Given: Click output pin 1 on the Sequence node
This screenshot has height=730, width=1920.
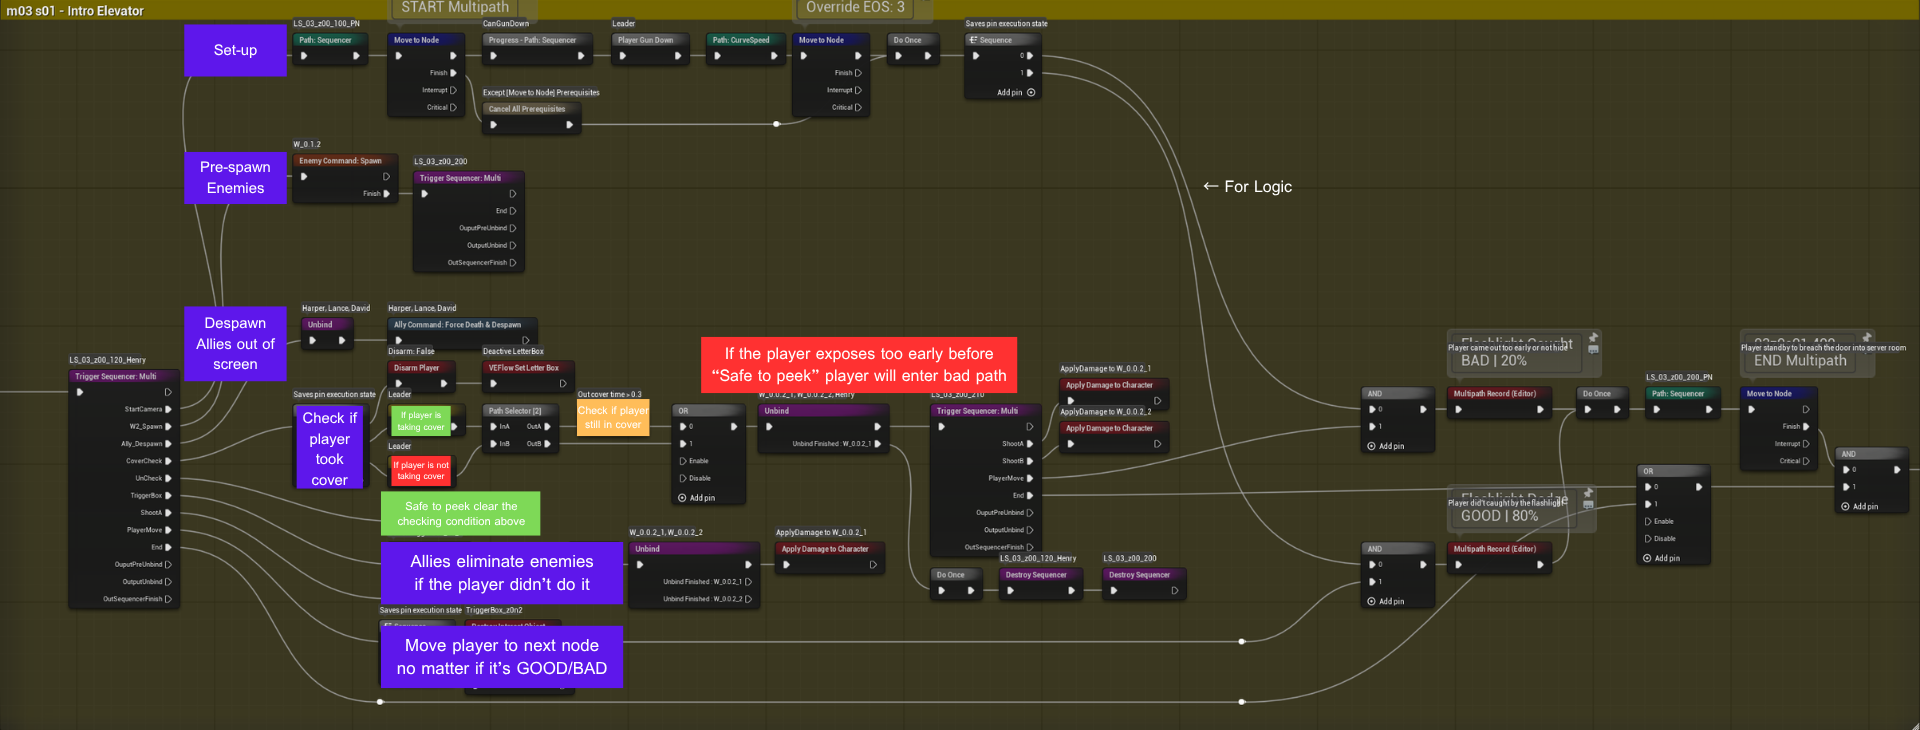Looking at the screenshot, I should coord(1030,73).
